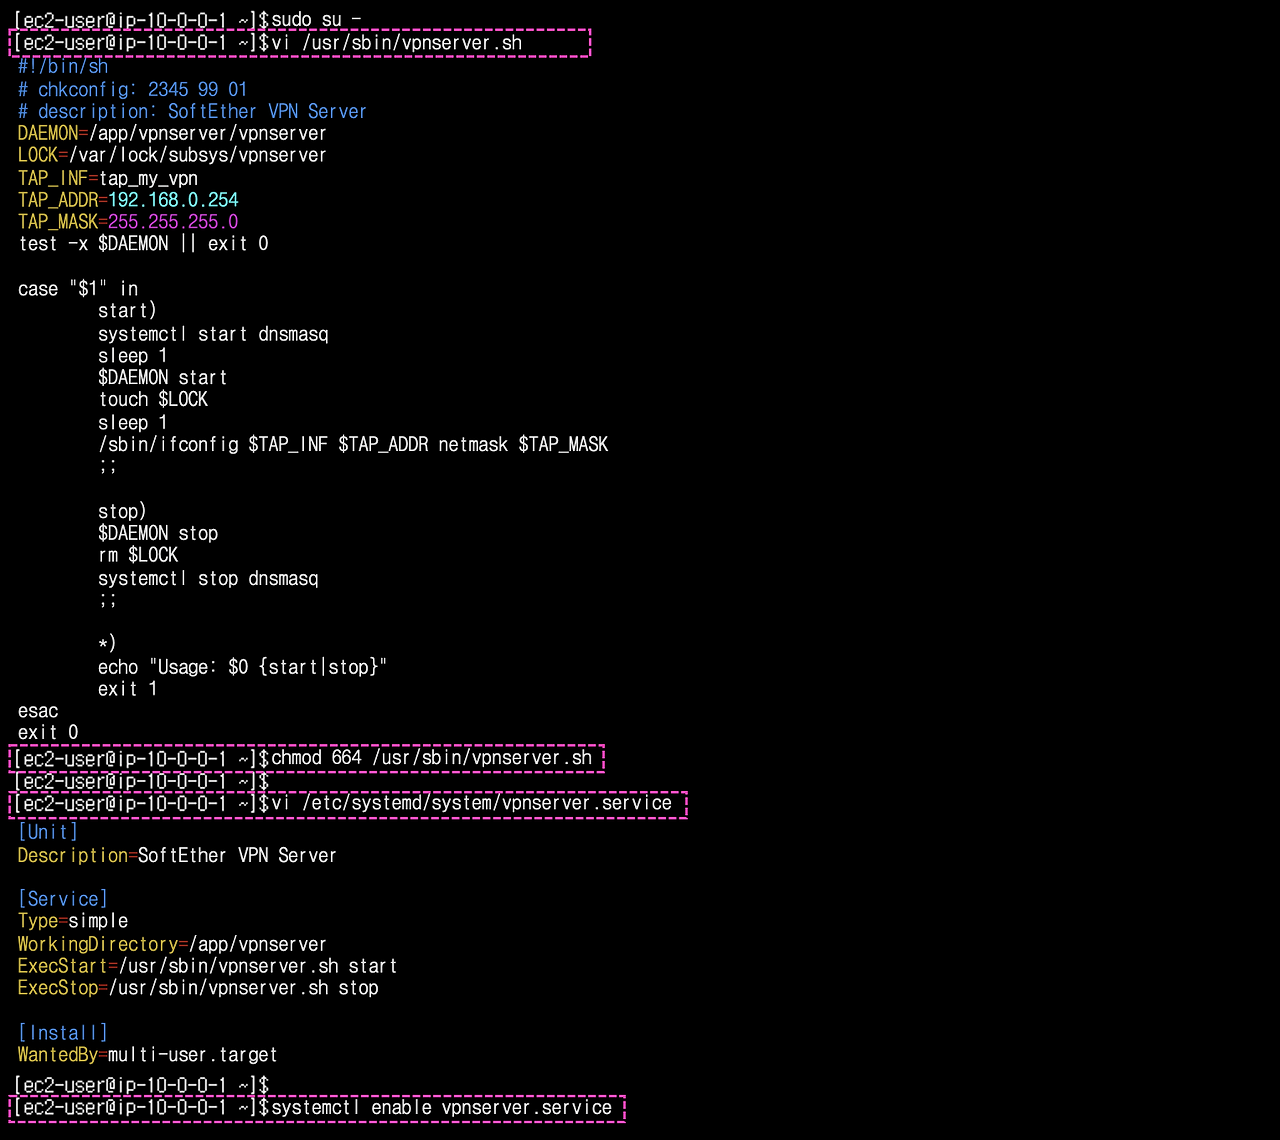This screenshot has height=1140, width=1280.
Task: Click the [Unit] section header
Action: click(48, 832)
